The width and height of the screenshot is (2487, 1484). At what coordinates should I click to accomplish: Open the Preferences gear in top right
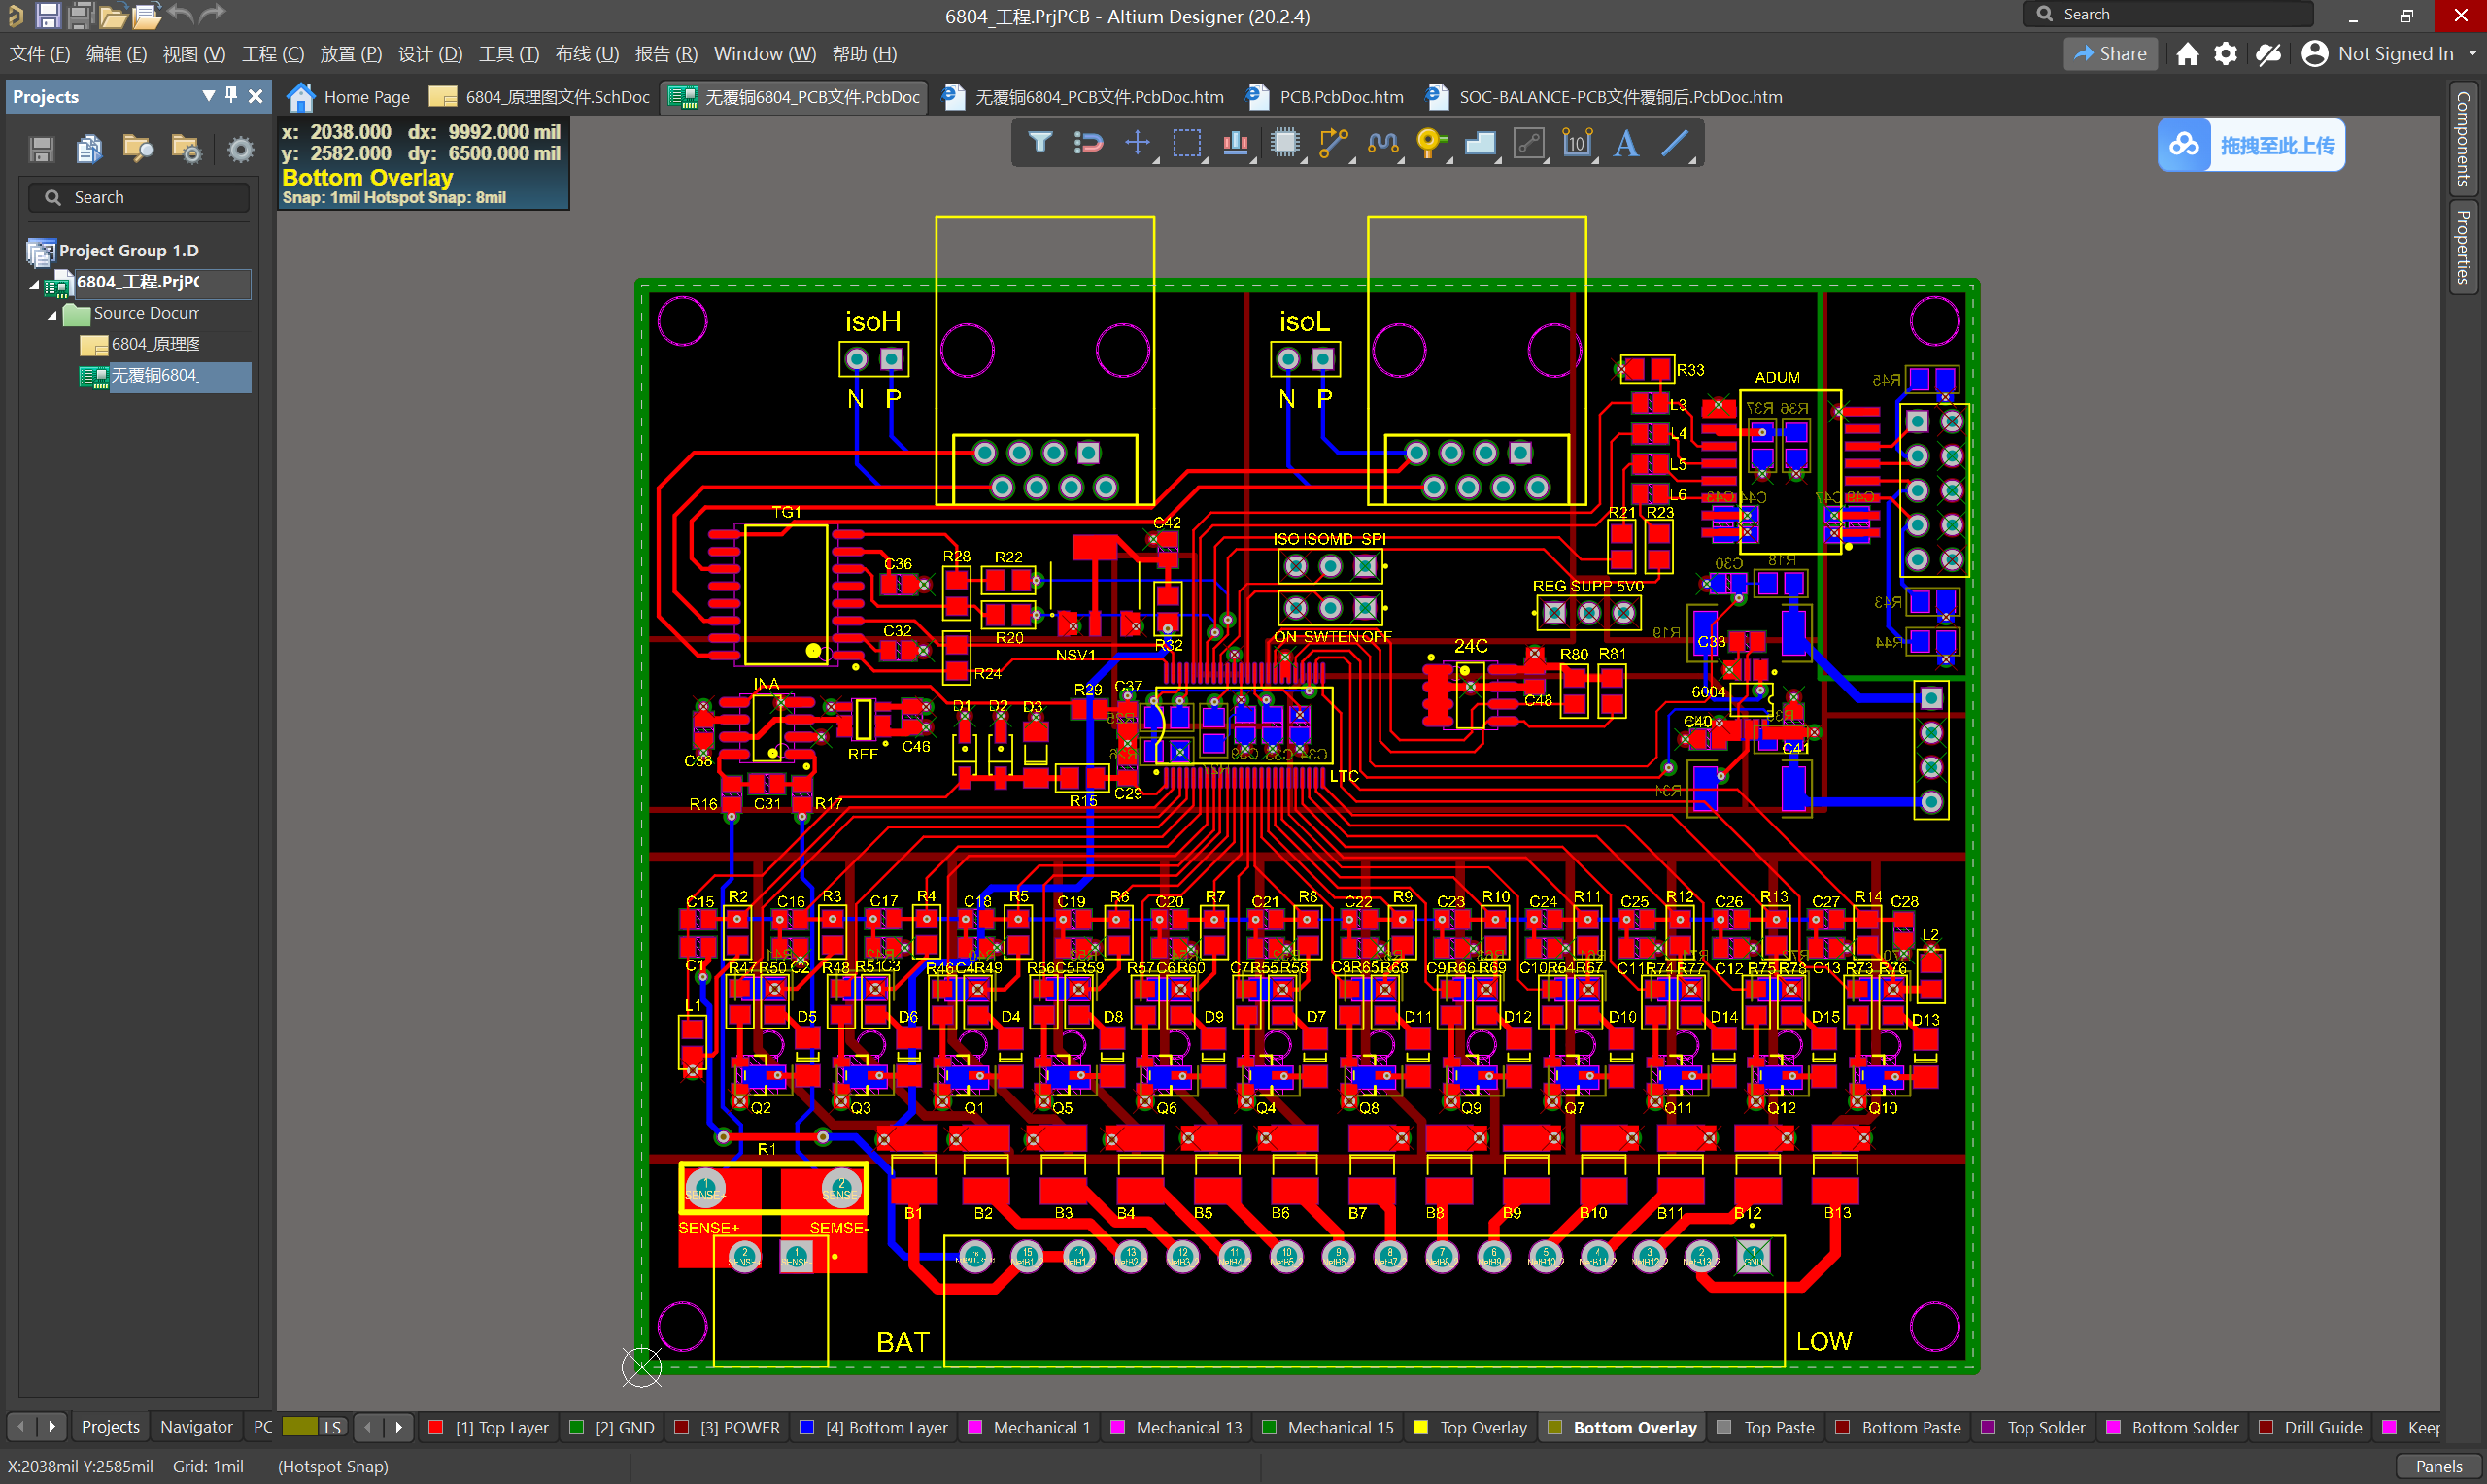(x=2225, y=54)
